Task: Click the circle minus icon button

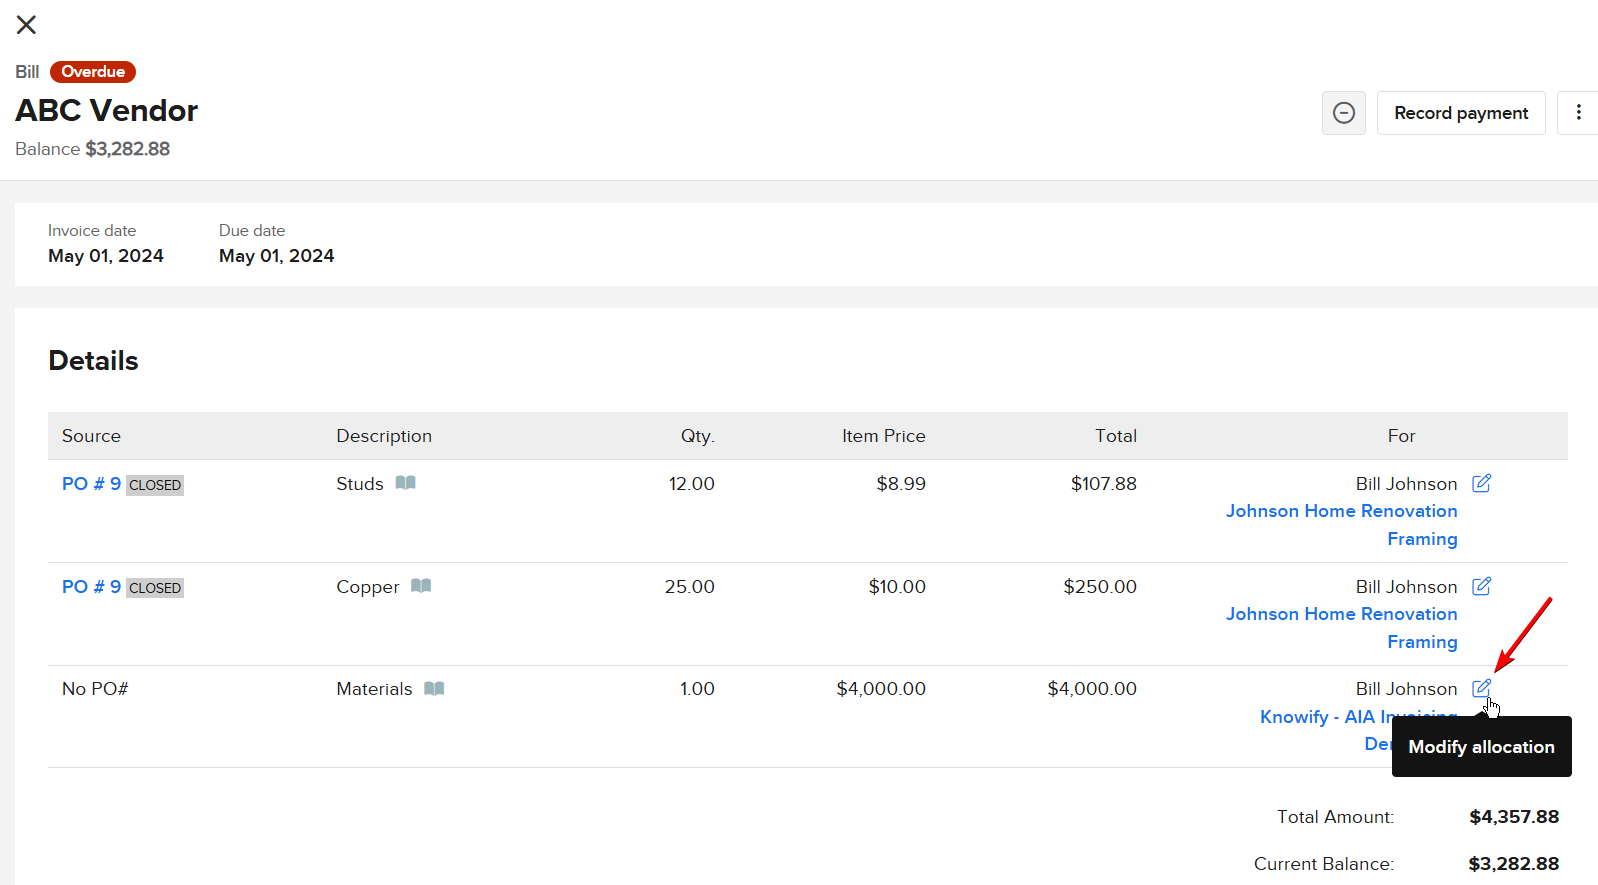Action: (1343, 113)
